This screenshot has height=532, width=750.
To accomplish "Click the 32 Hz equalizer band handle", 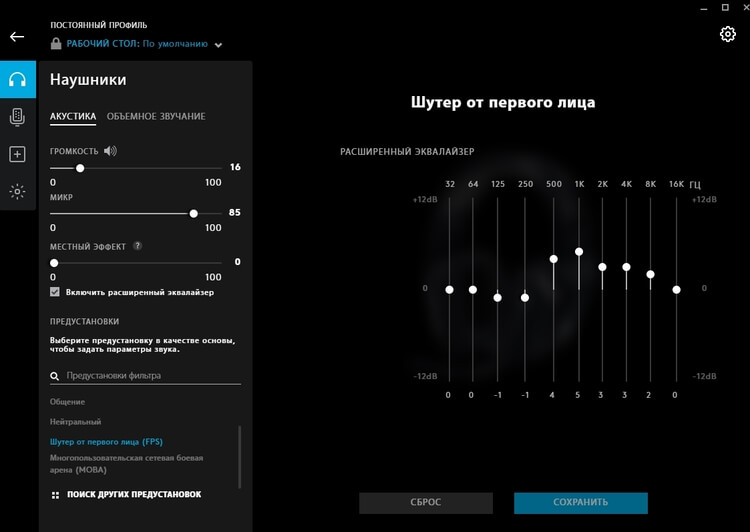I will [449, 290].
